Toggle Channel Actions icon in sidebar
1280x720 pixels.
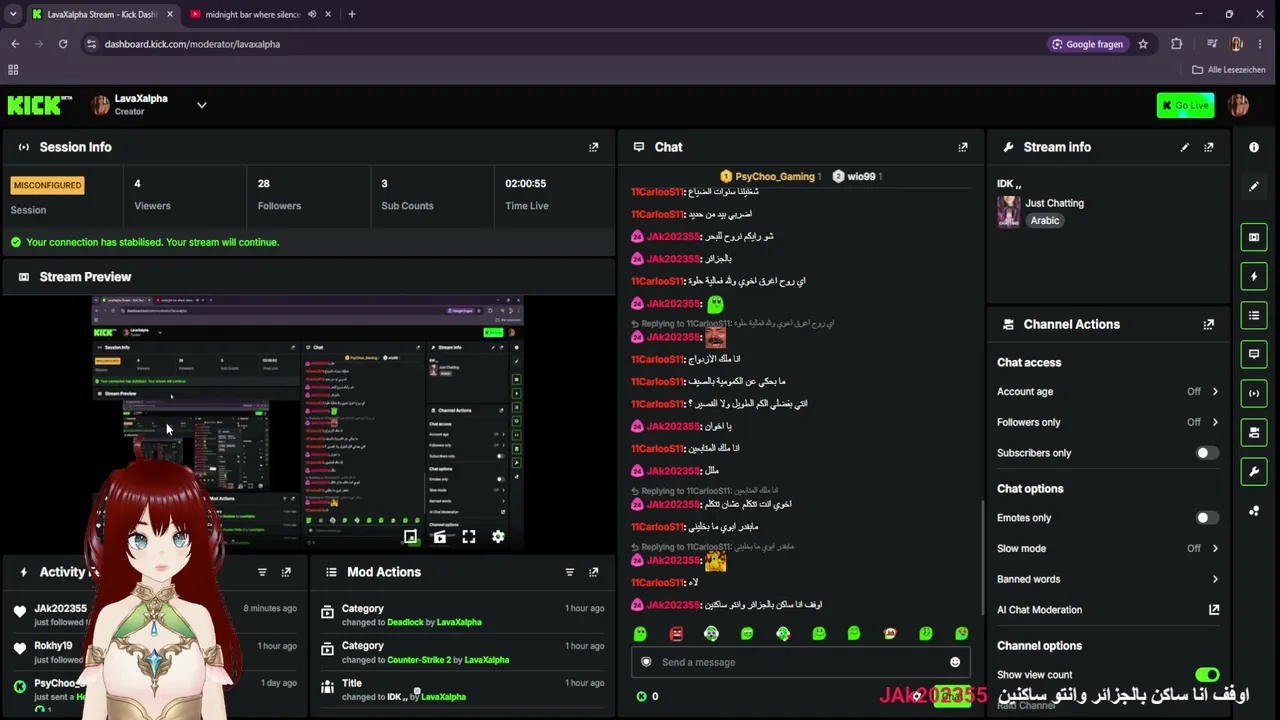coord(1254,432)
